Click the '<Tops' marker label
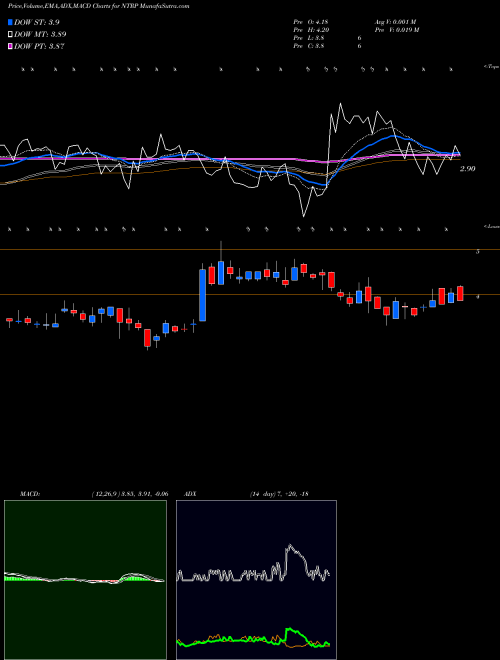500x660 pixels. [x=492, y=67]
